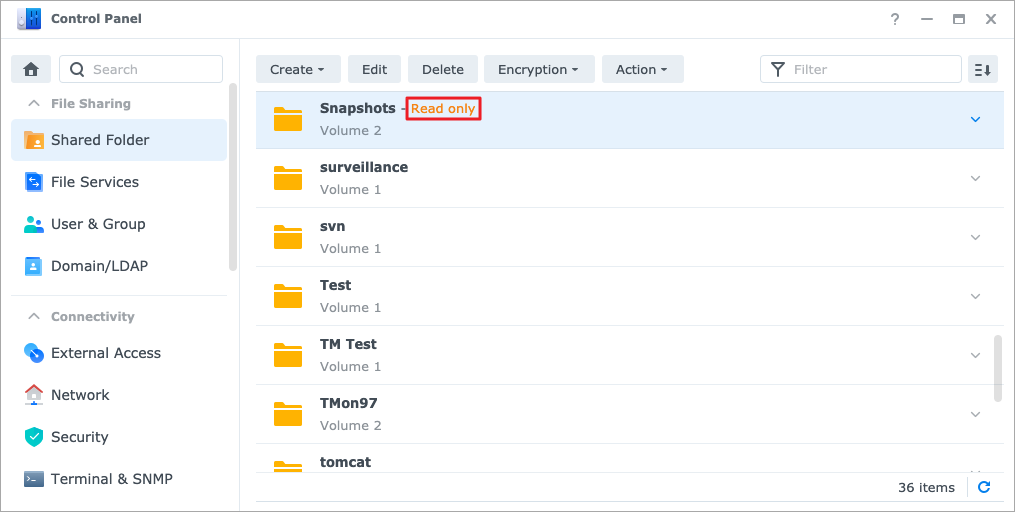1015x512 pixels.
Task: Open help with the question mark icon
Action: tap(895, 19)
